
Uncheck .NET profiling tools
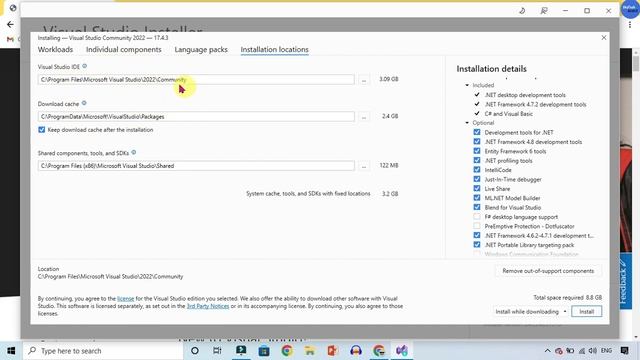click(477, 160)
